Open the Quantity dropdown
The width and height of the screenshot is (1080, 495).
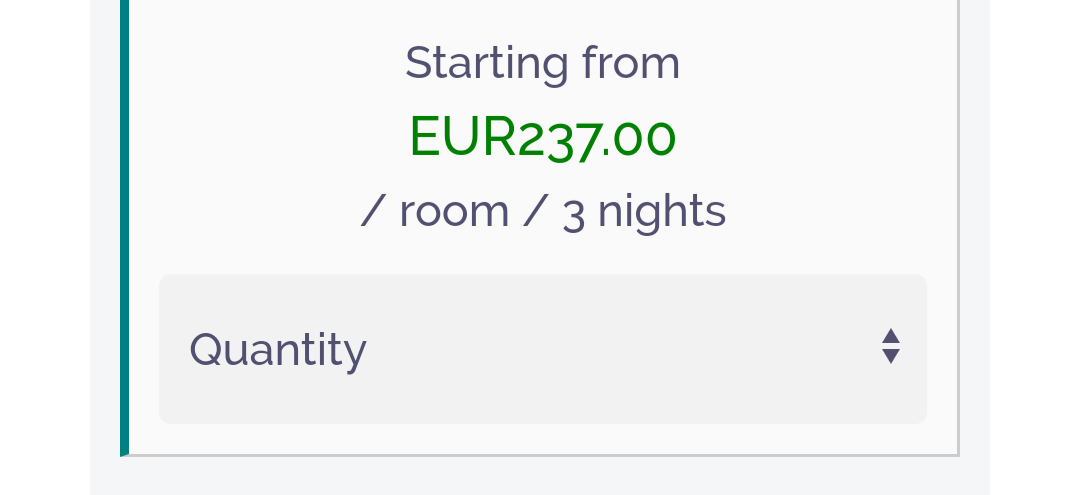coord(542,349)
